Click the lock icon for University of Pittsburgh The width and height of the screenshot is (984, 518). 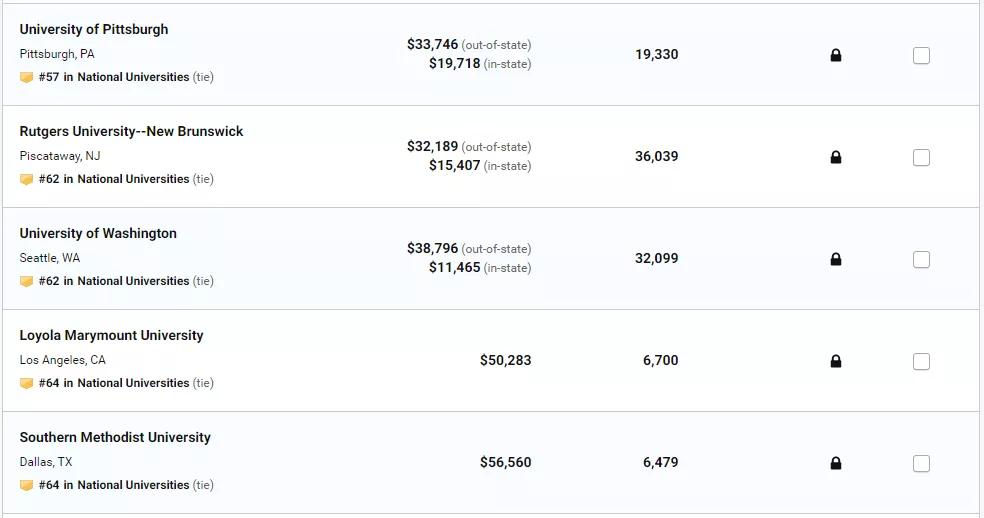tap(835, 55)
